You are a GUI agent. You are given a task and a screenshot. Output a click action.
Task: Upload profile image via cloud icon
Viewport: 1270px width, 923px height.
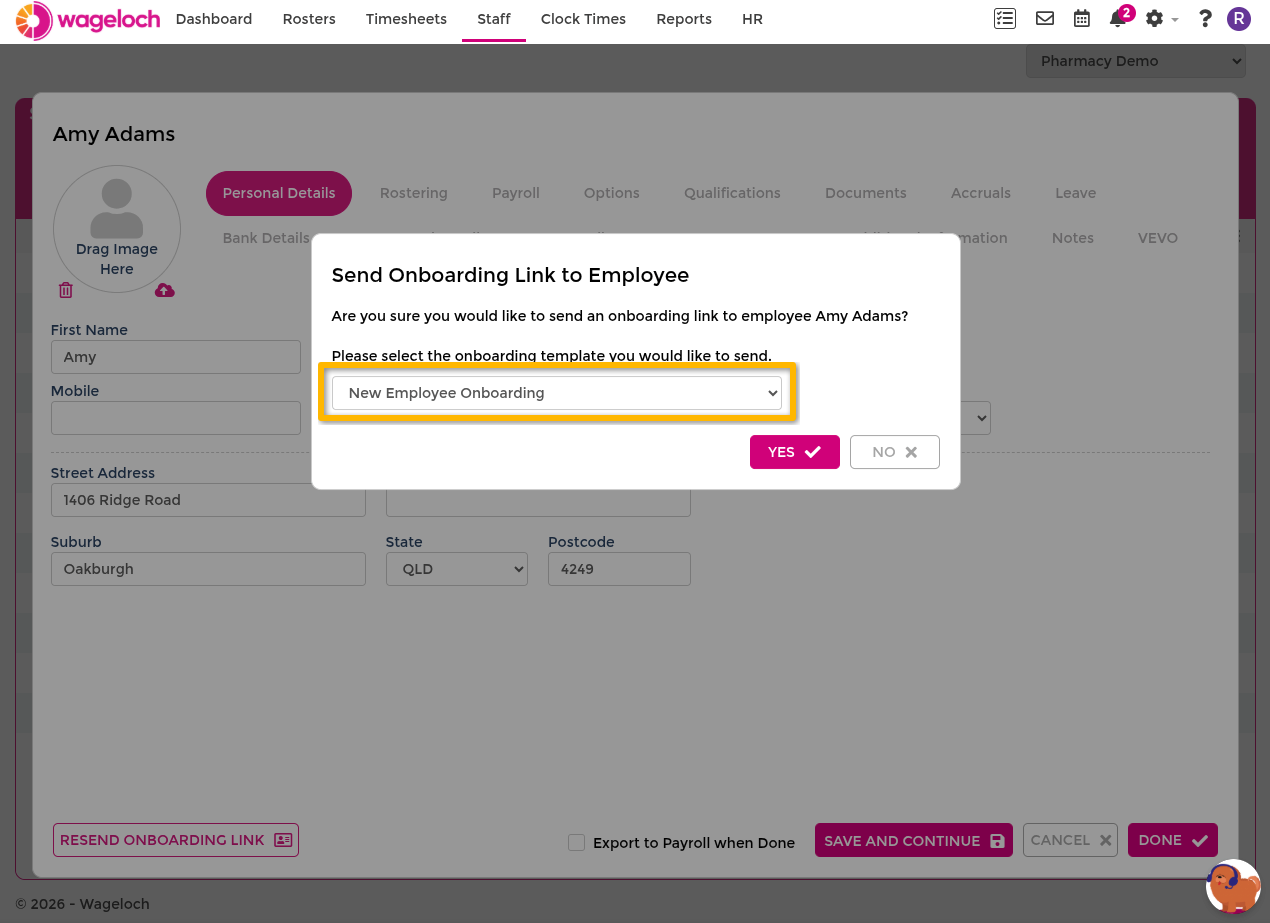click(165, 290)
